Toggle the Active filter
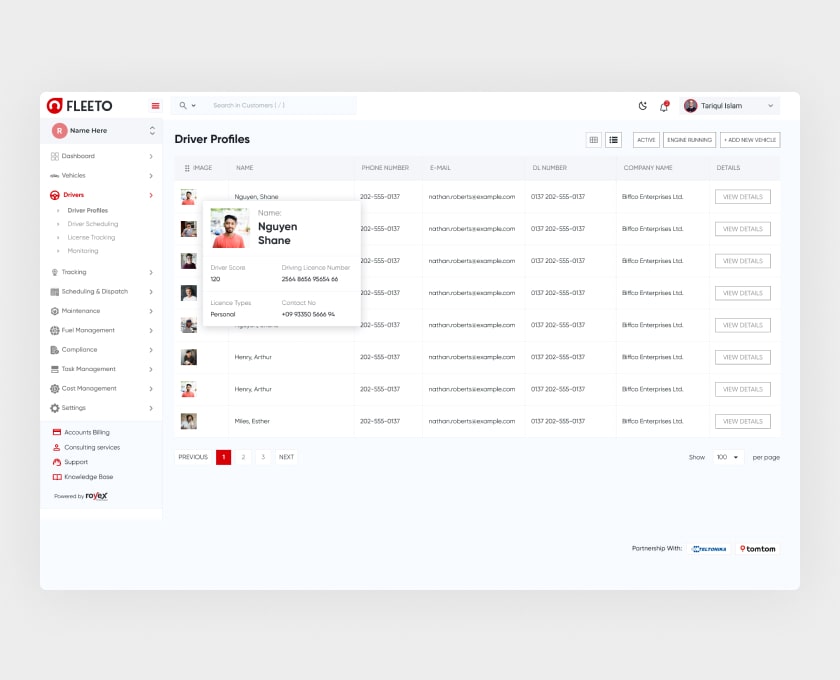This screenshot has width=840, height=680. (x=646, y=140)
